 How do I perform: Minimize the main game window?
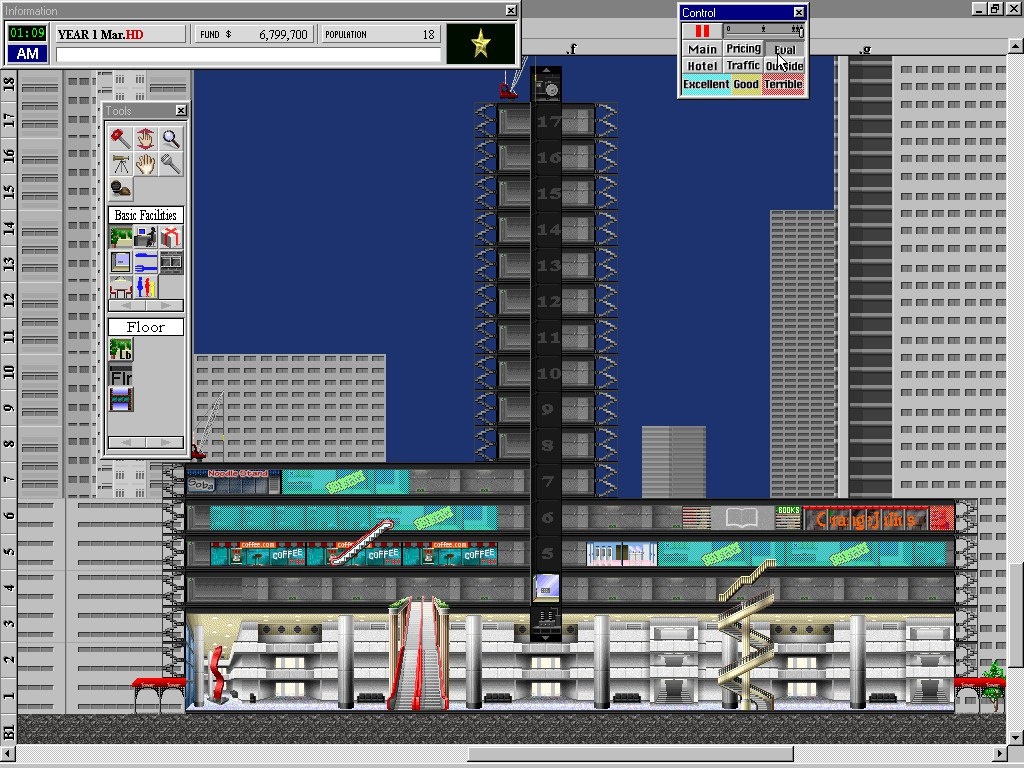(x=978, y=8)
